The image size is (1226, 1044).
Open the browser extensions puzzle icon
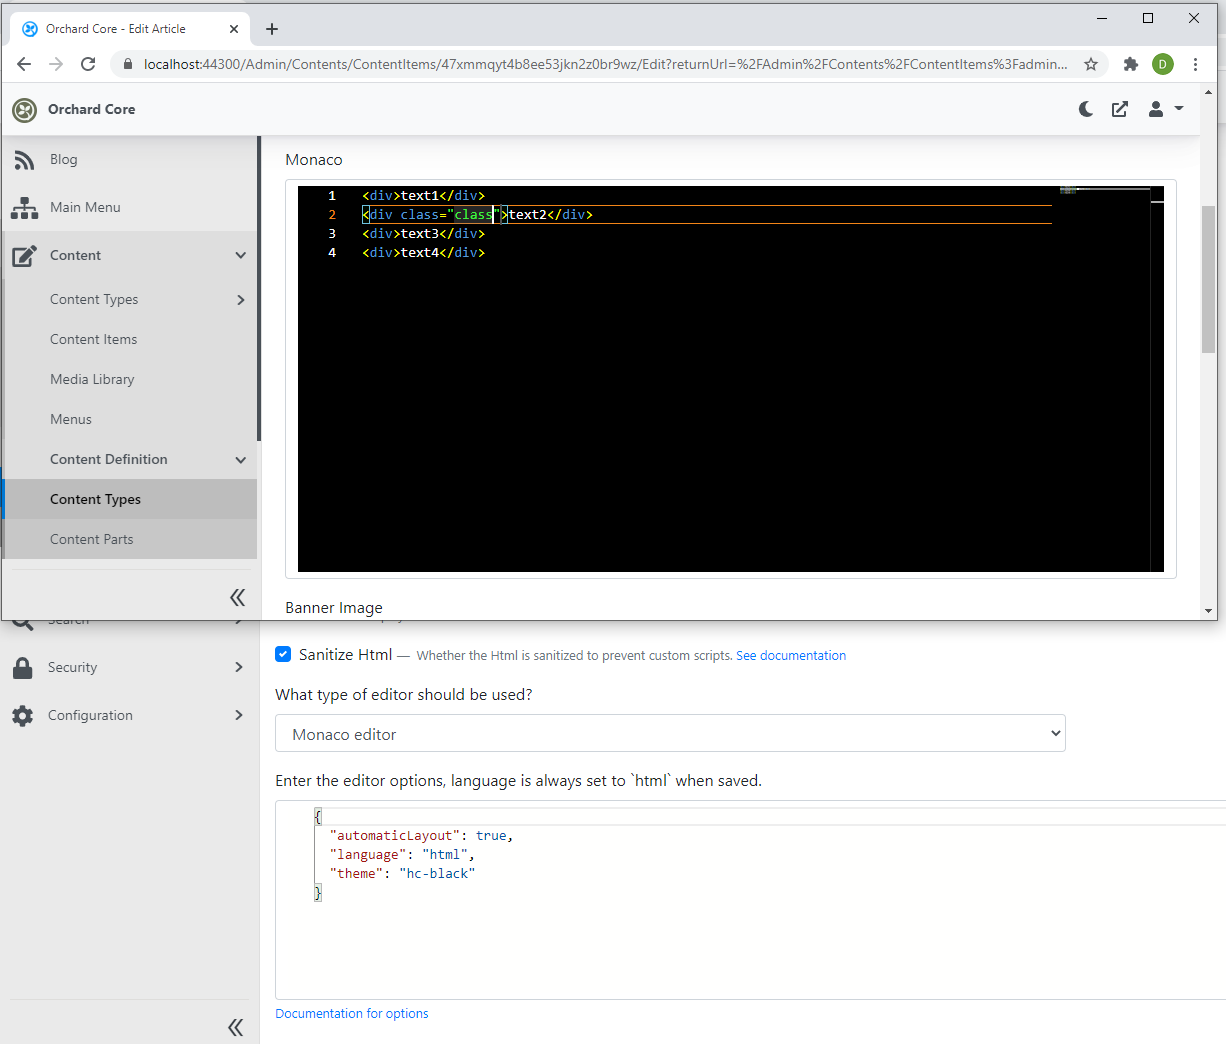1131,64
